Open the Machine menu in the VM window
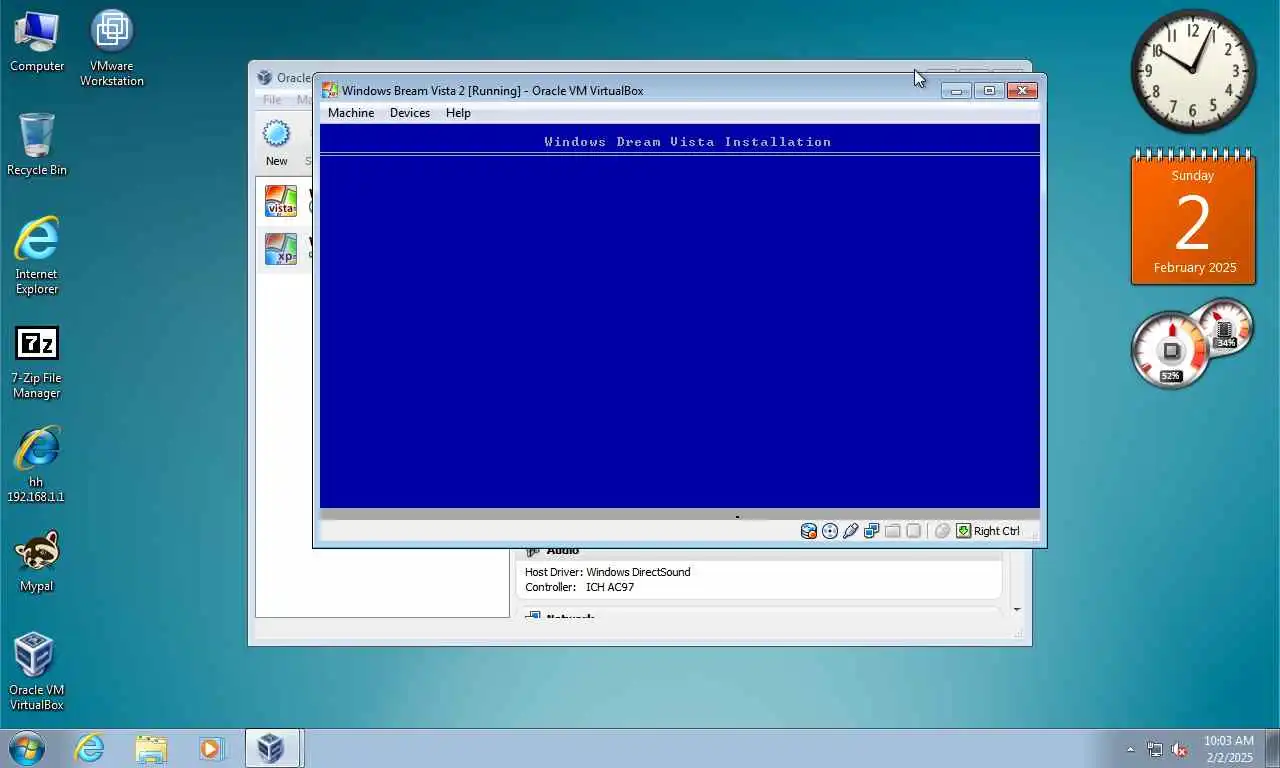This screenshot has width=1280, height=768. click(351, 113)
